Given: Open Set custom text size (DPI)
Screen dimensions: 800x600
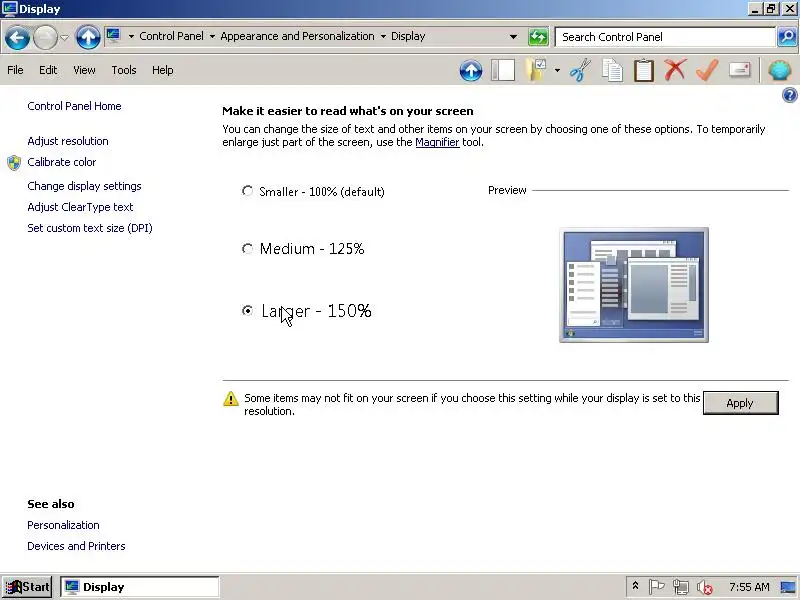Looking at the screenshot, I should click(x=90, y=228).
